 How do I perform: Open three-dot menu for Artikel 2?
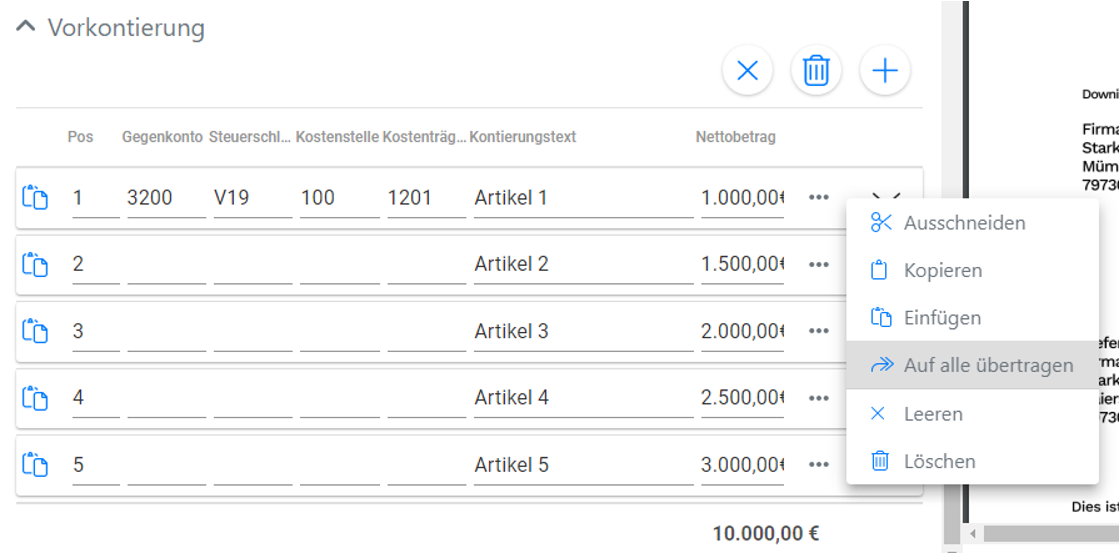tap(819, 265)
